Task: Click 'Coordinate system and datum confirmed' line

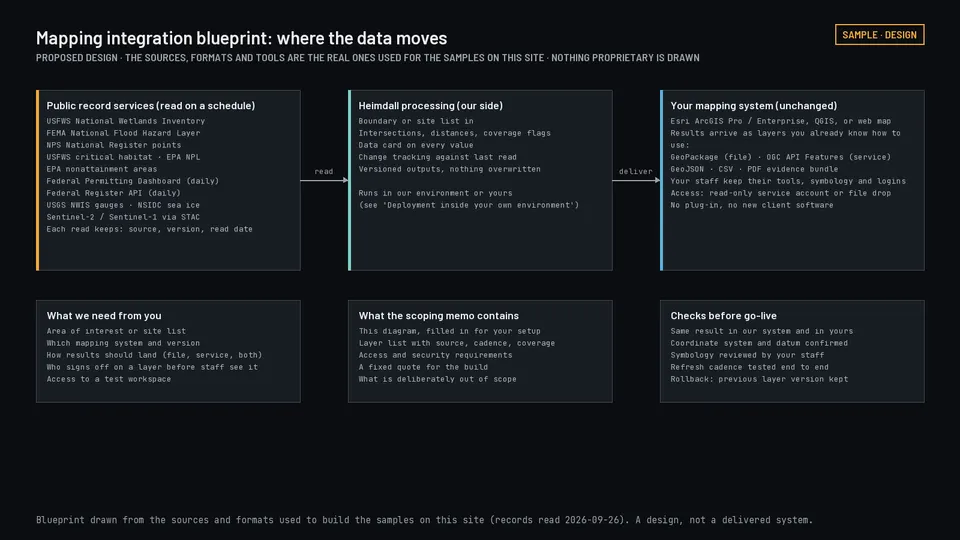Action: (x=759, y=343)
